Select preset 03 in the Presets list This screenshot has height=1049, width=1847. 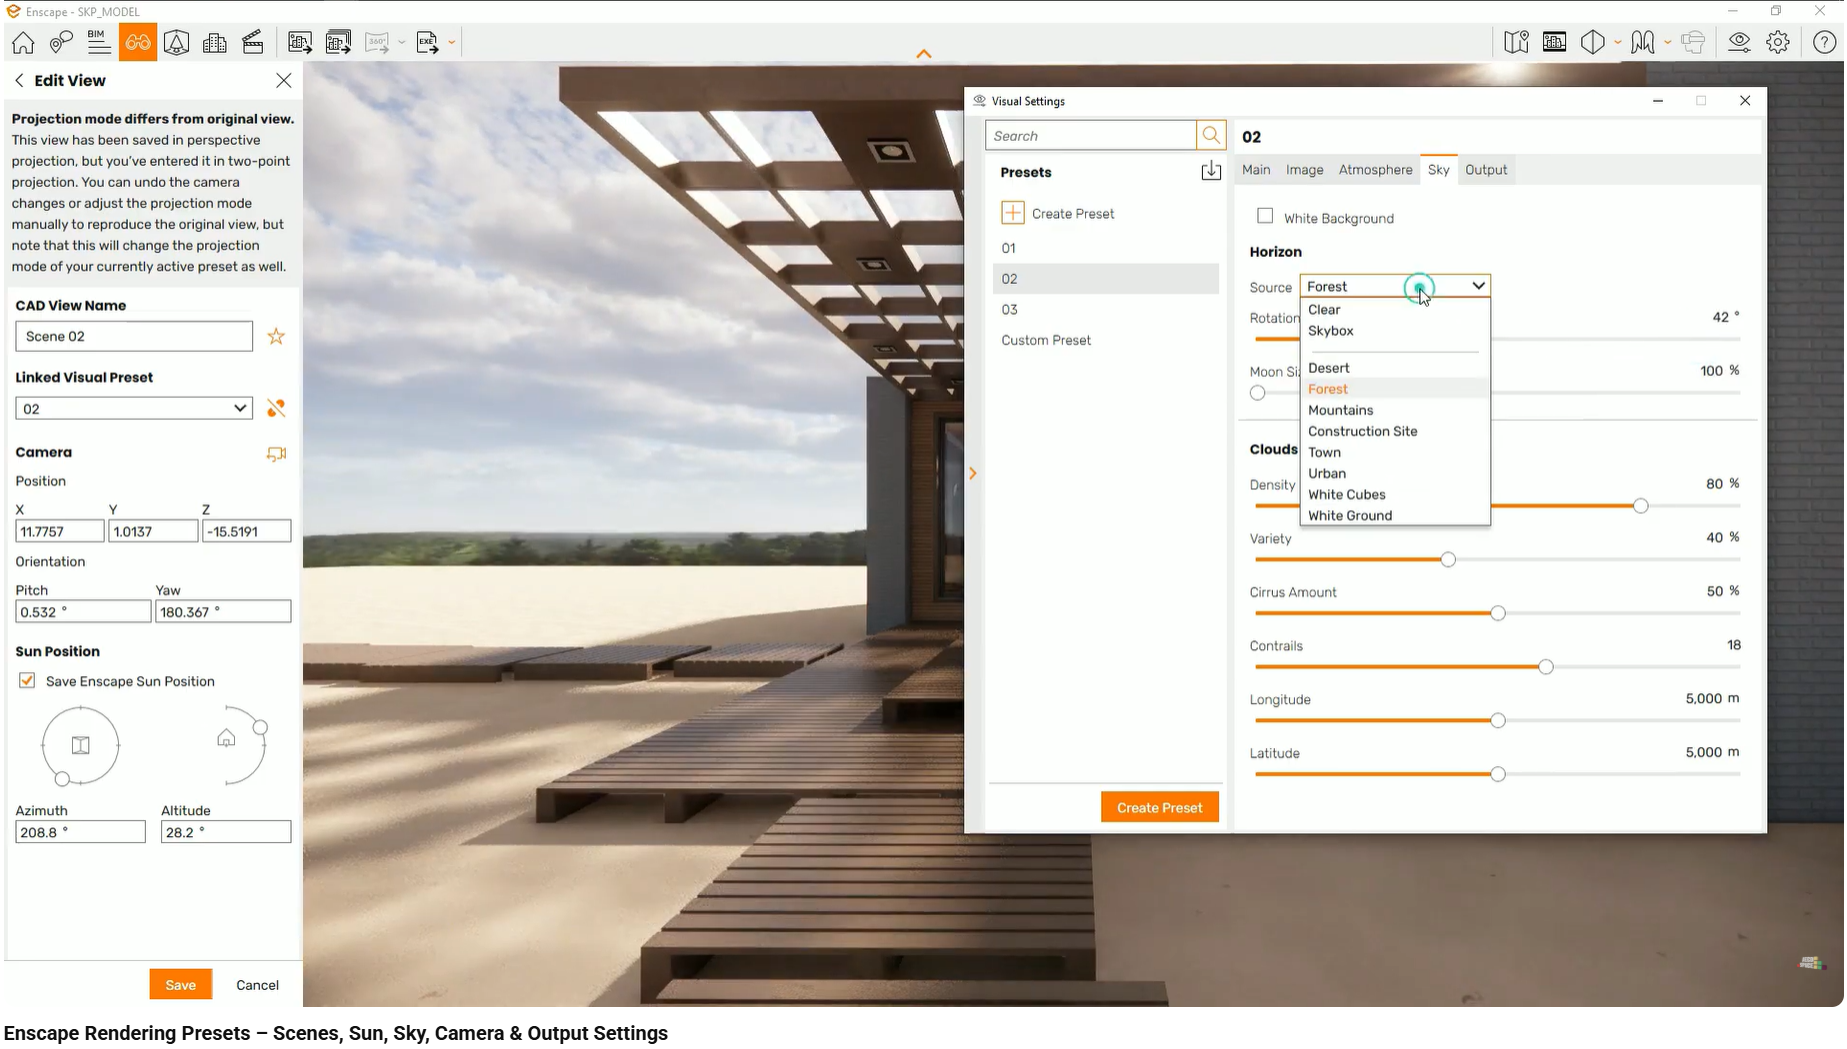tap(1010, 310)
